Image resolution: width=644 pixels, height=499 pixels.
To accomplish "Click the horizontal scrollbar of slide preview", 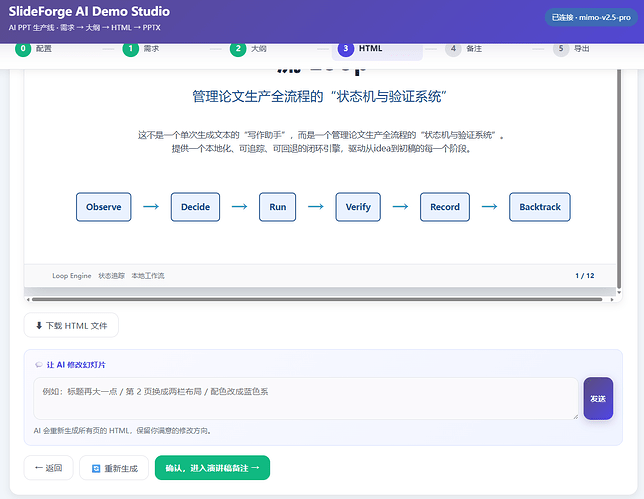I will point(317,299).
